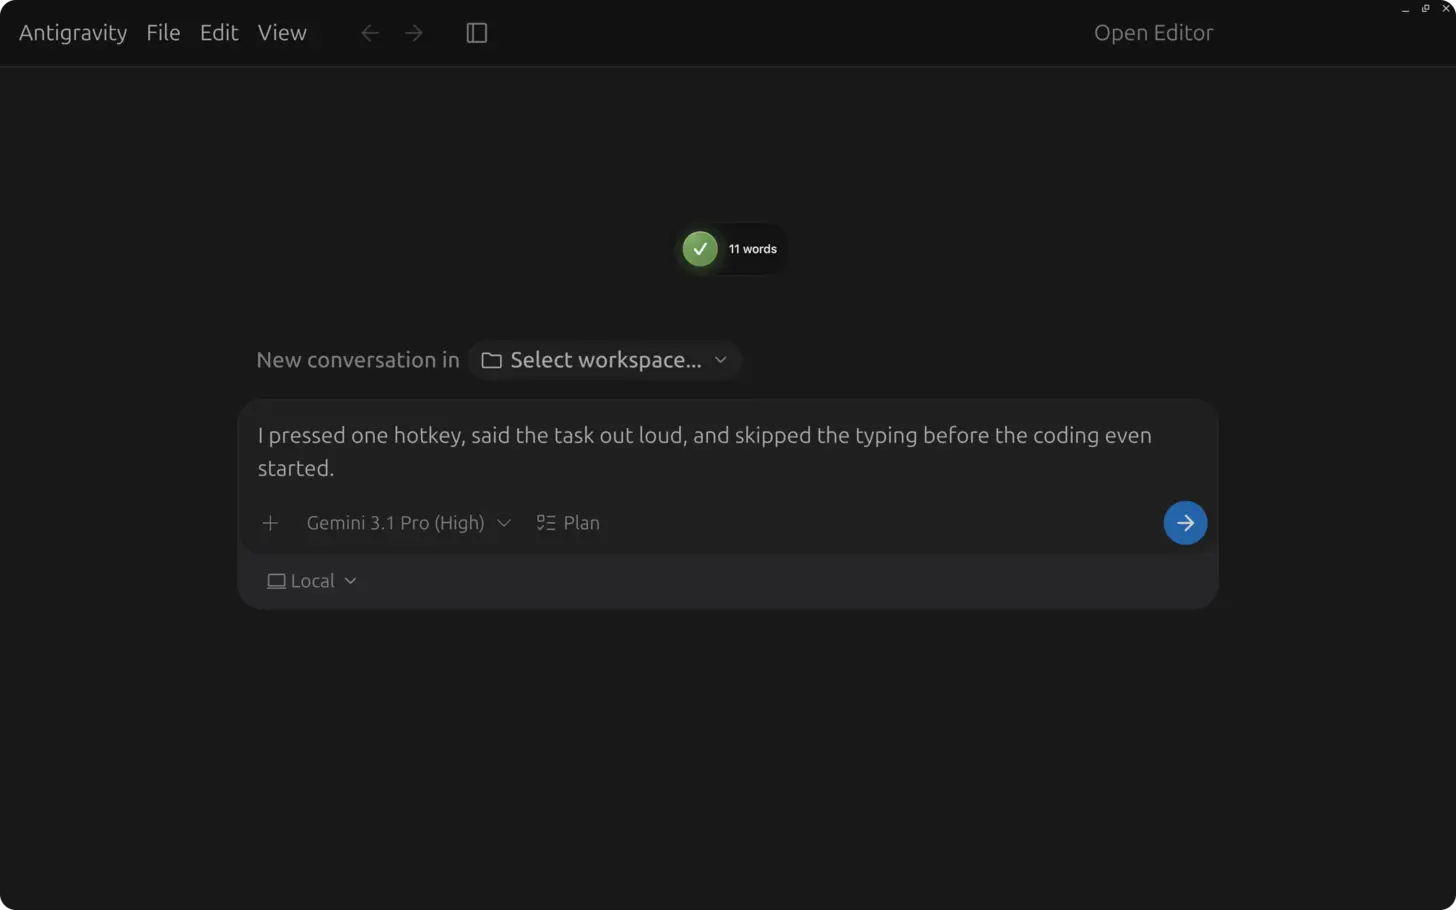Open the Local environment dropdown

pyautogui.click(x=312, y=581)
